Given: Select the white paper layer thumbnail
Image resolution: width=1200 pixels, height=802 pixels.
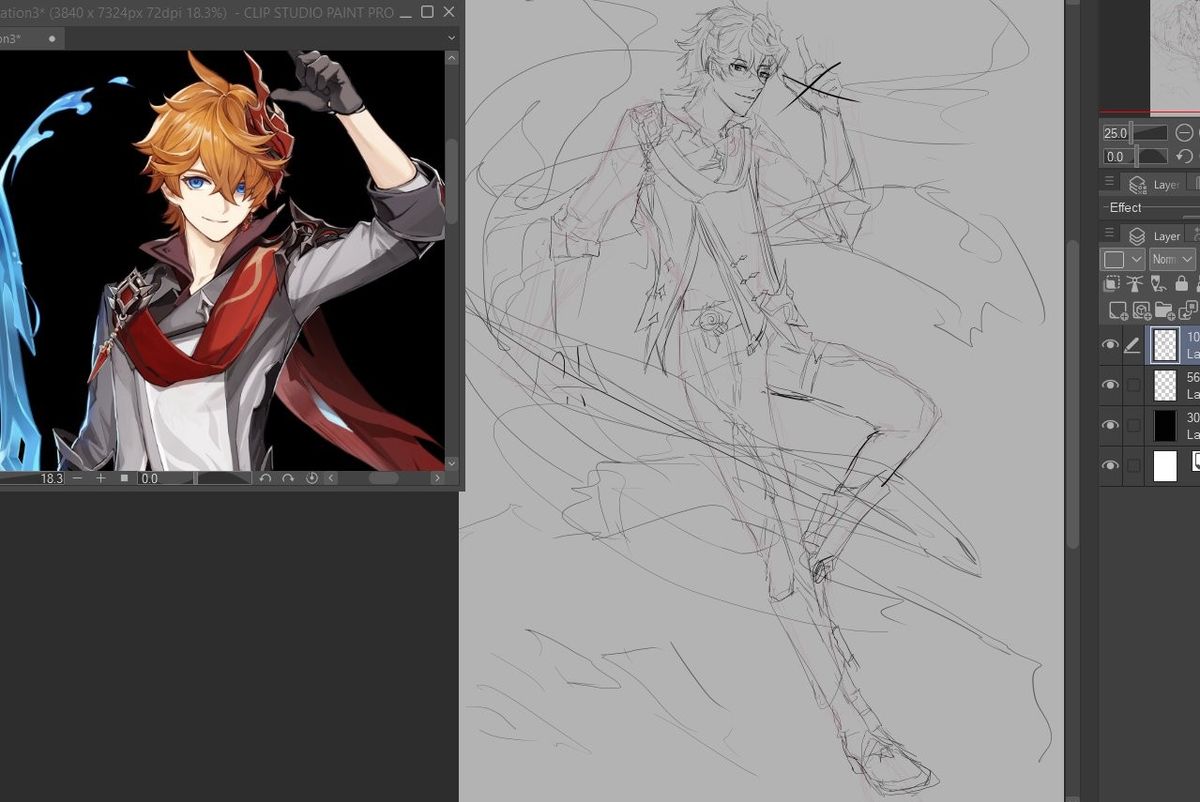Looking at the screenshot, I should [1165, 465].
